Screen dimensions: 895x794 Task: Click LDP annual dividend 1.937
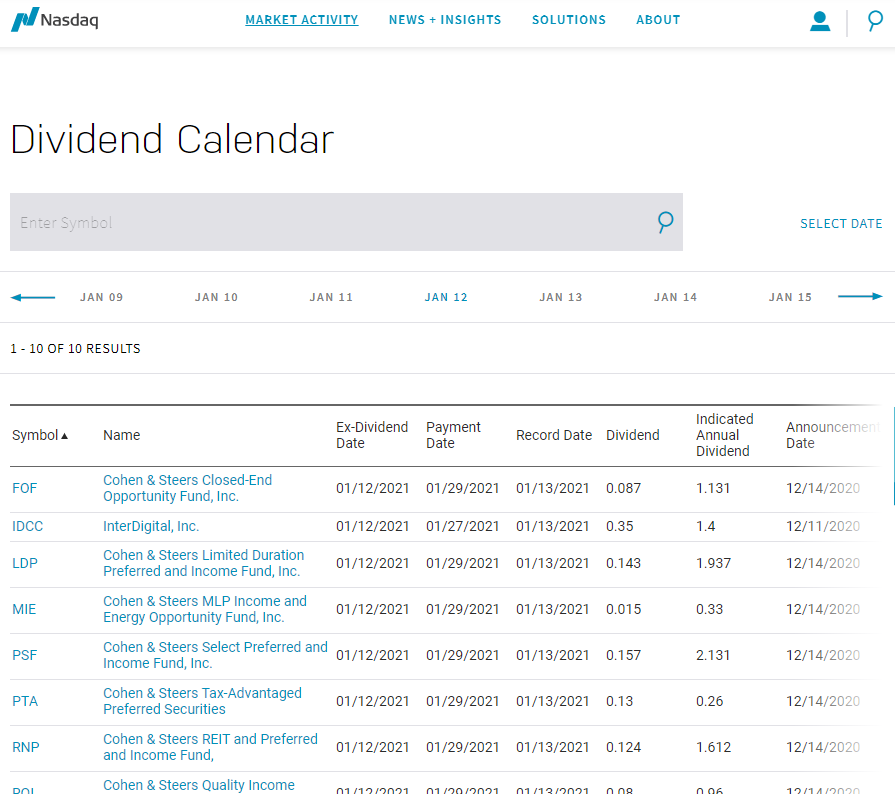[x=713, y=563]
